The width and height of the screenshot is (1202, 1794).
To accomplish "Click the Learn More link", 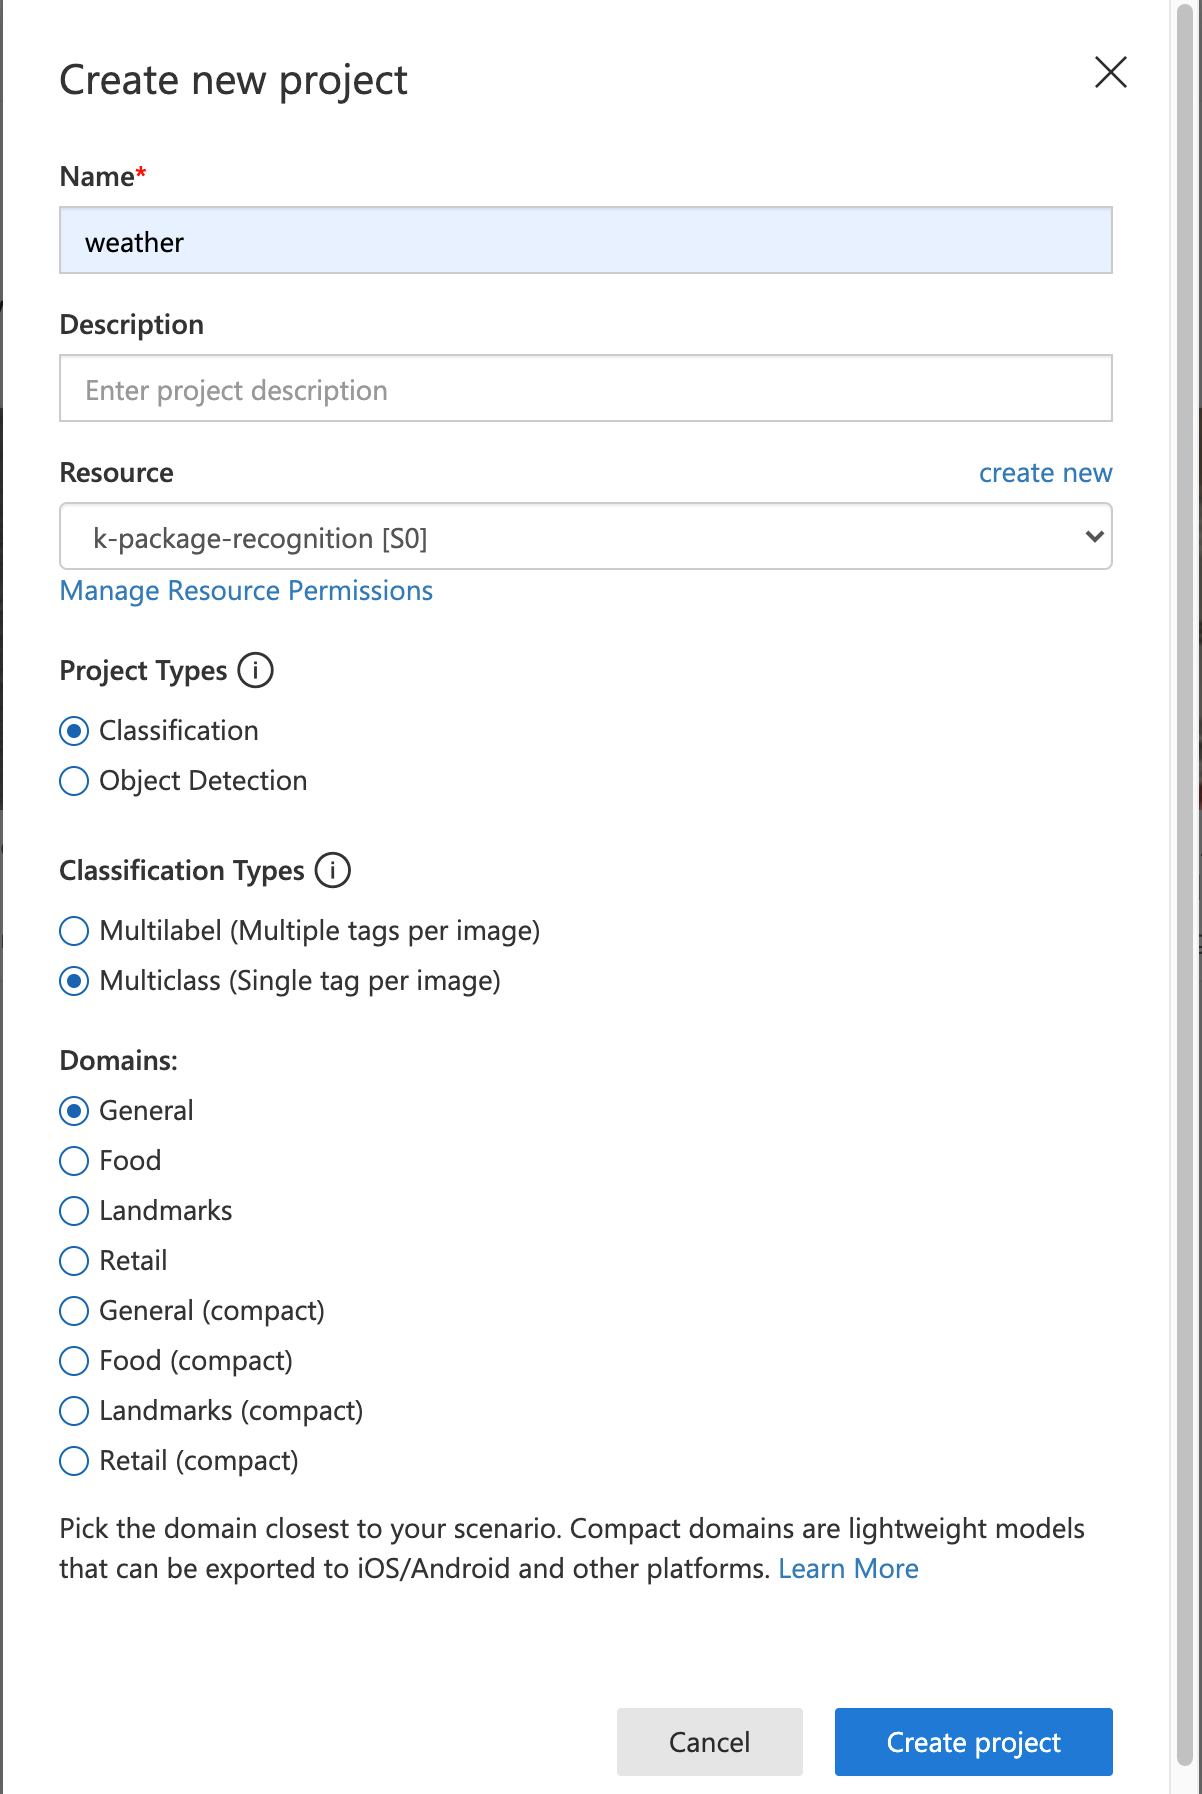I will pos(848,1569).
